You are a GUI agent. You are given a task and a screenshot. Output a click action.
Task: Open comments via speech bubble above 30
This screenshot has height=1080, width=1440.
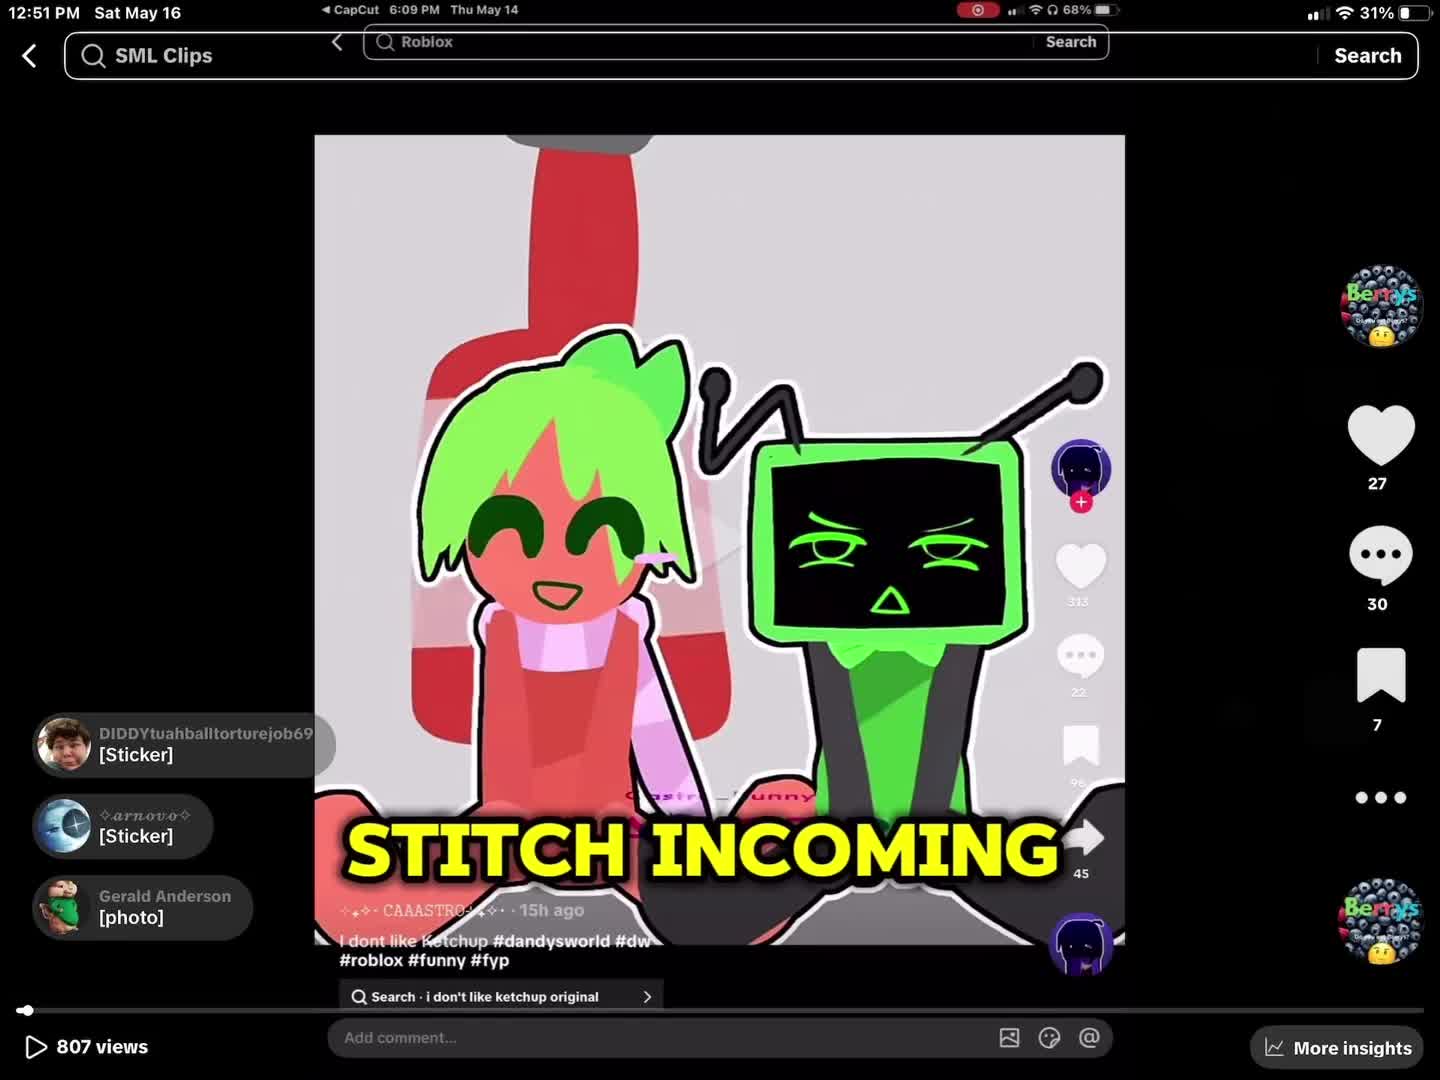(x=1381, y=554)
